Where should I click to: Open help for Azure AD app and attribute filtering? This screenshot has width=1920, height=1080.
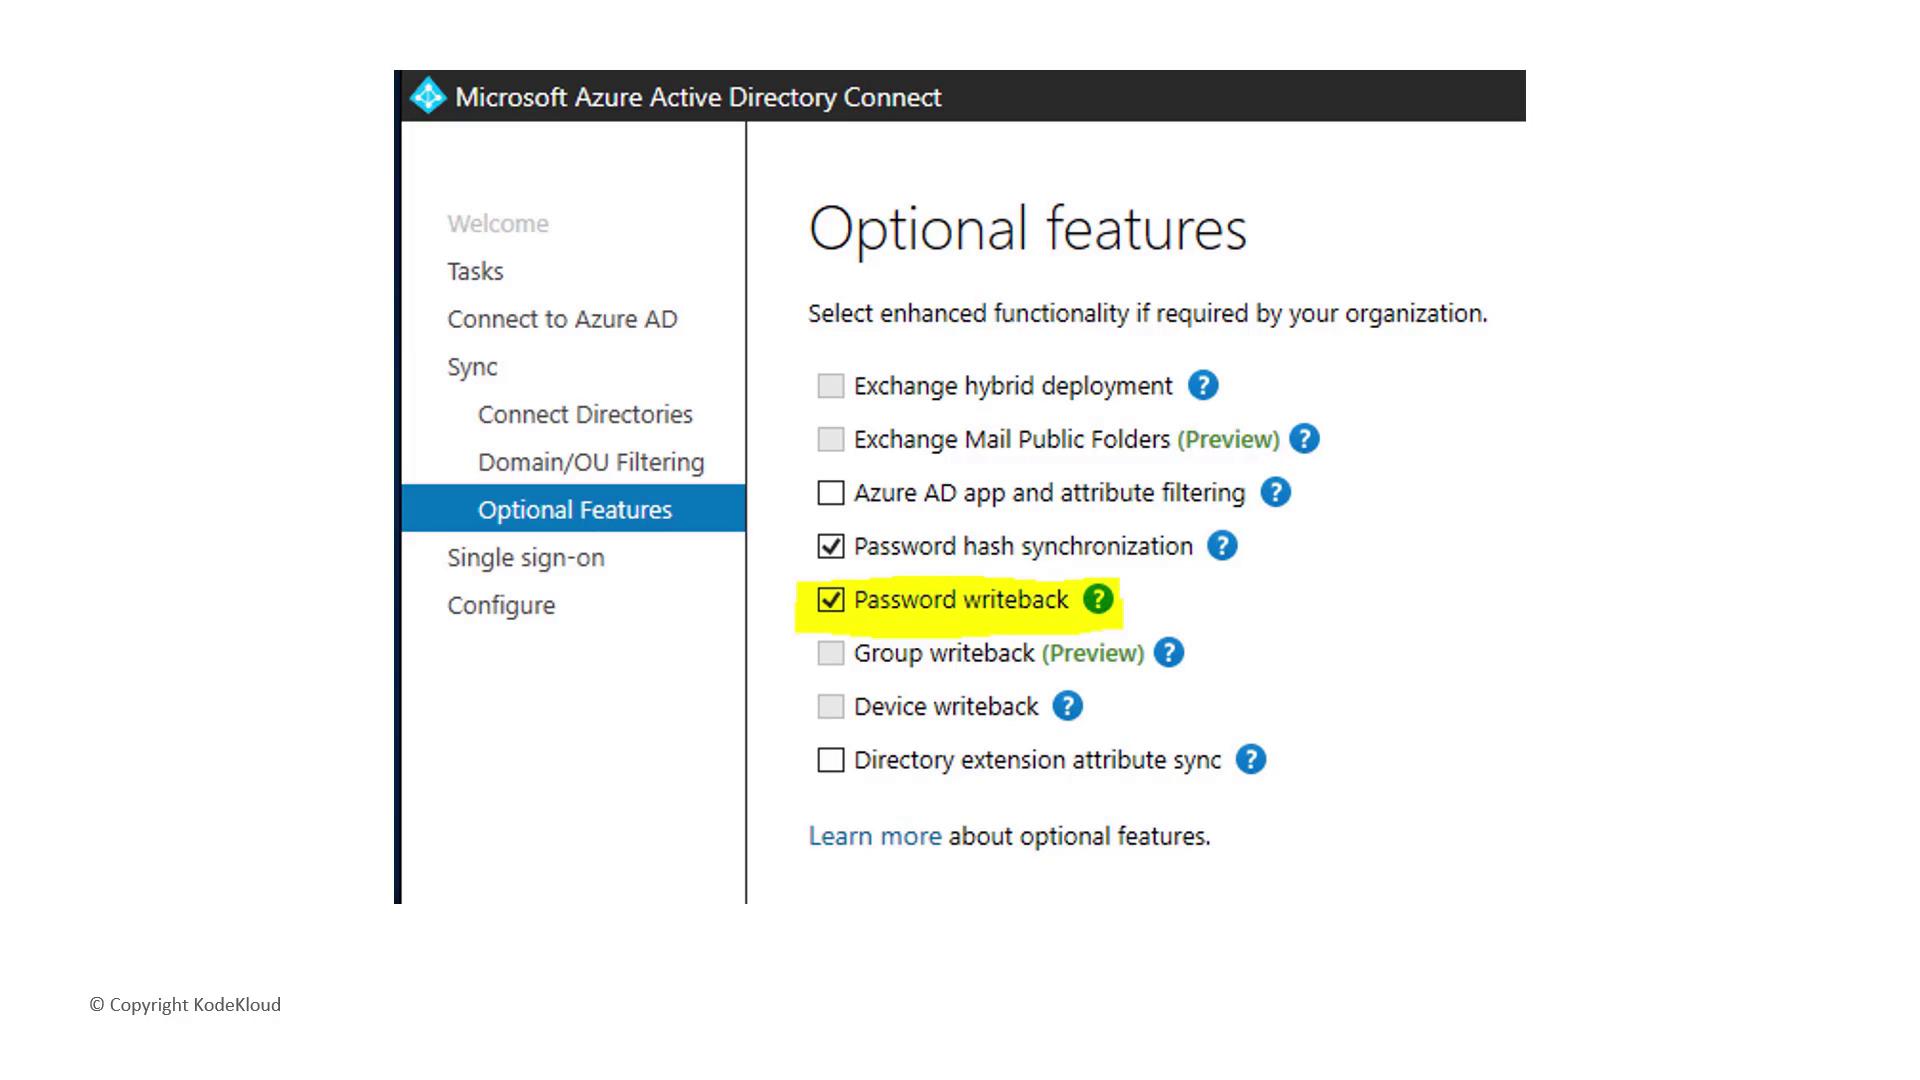[1275, 492]
